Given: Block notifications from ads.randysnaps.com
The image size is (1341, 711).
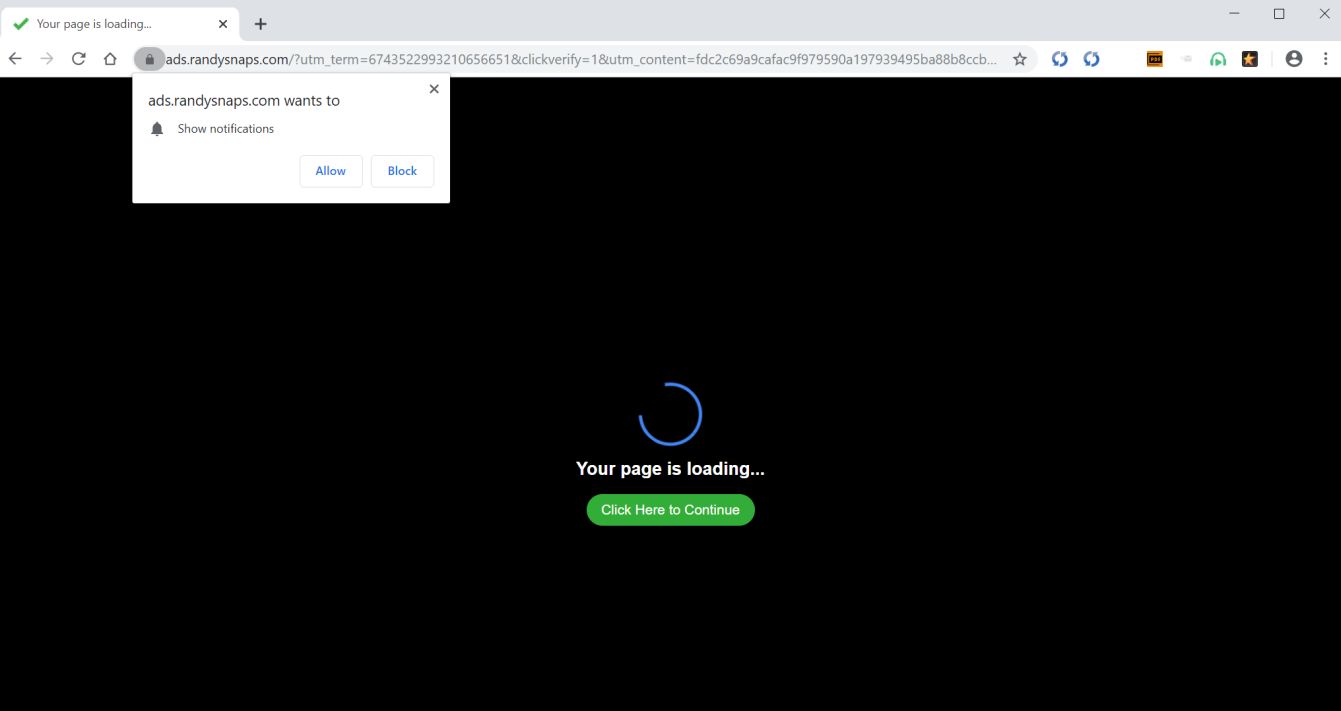Looking at the screenshot, I should point(402,171).
